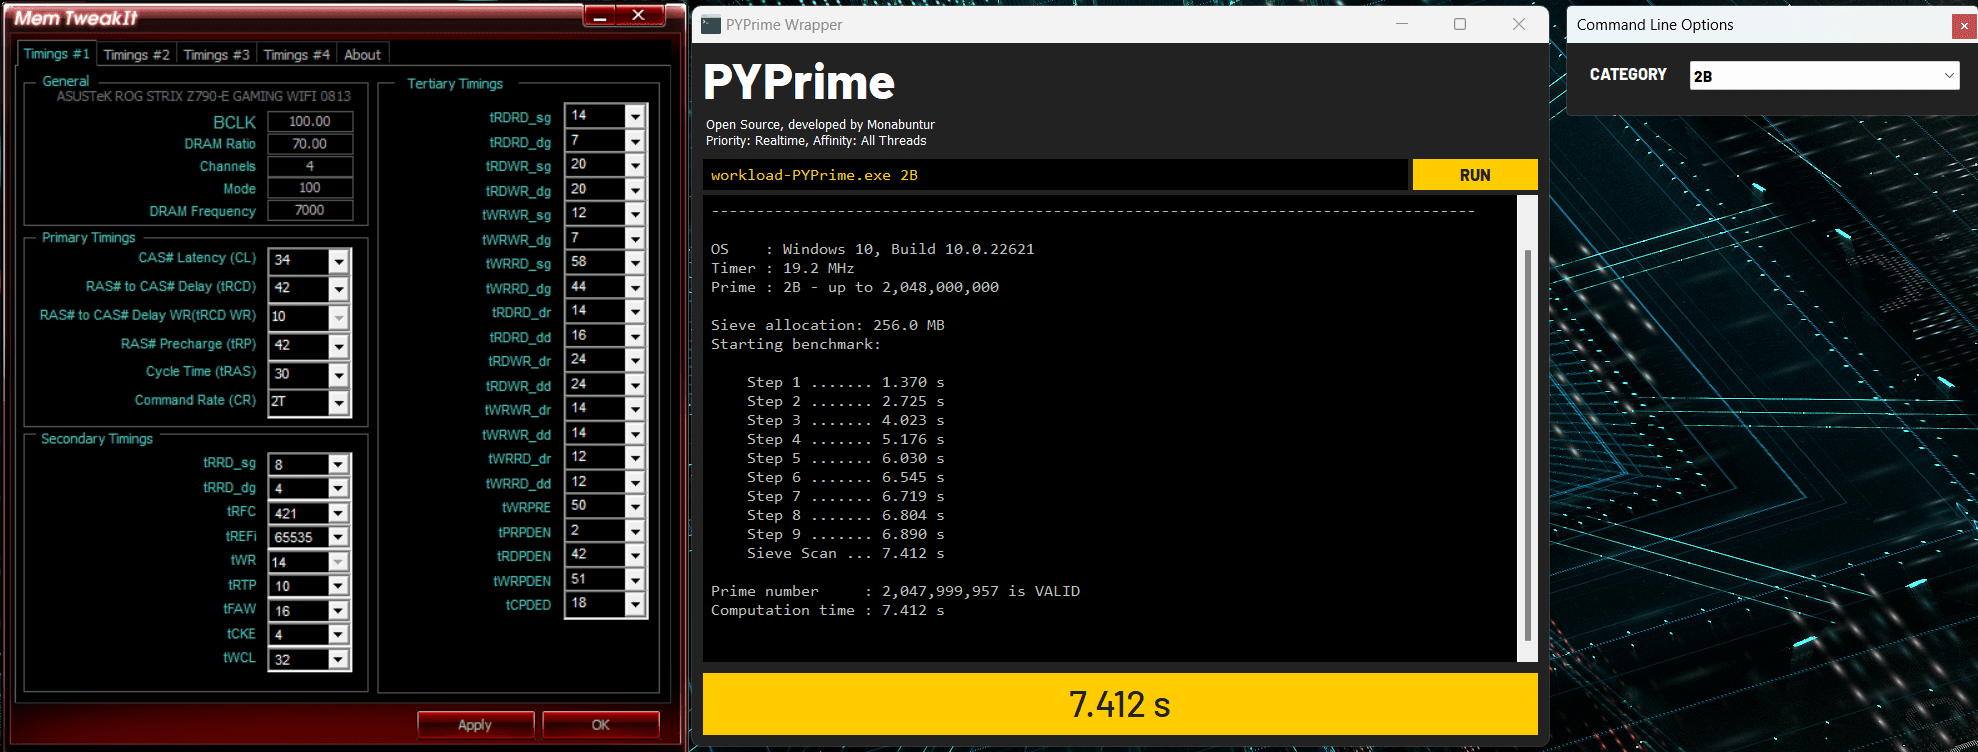Expand the tWRRD_dr dropdown
The width and height of the screenshot is (1978, 752).
pyautogui.click(x=635, y=458)
